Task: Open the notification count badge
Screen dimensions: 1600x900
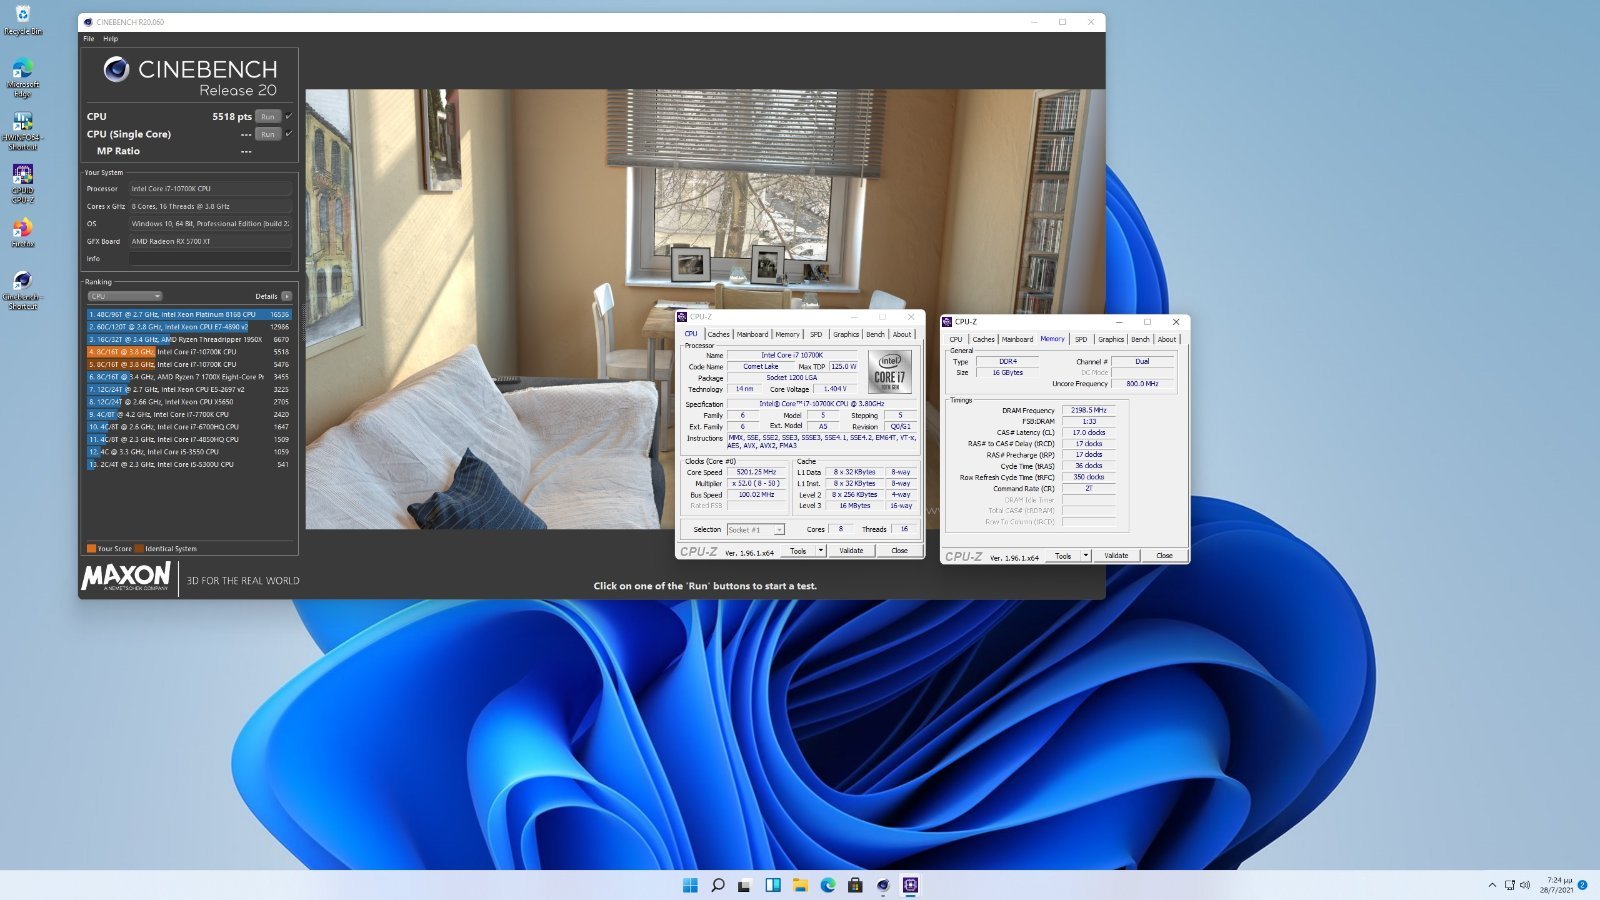Action: click(1583, 885)
